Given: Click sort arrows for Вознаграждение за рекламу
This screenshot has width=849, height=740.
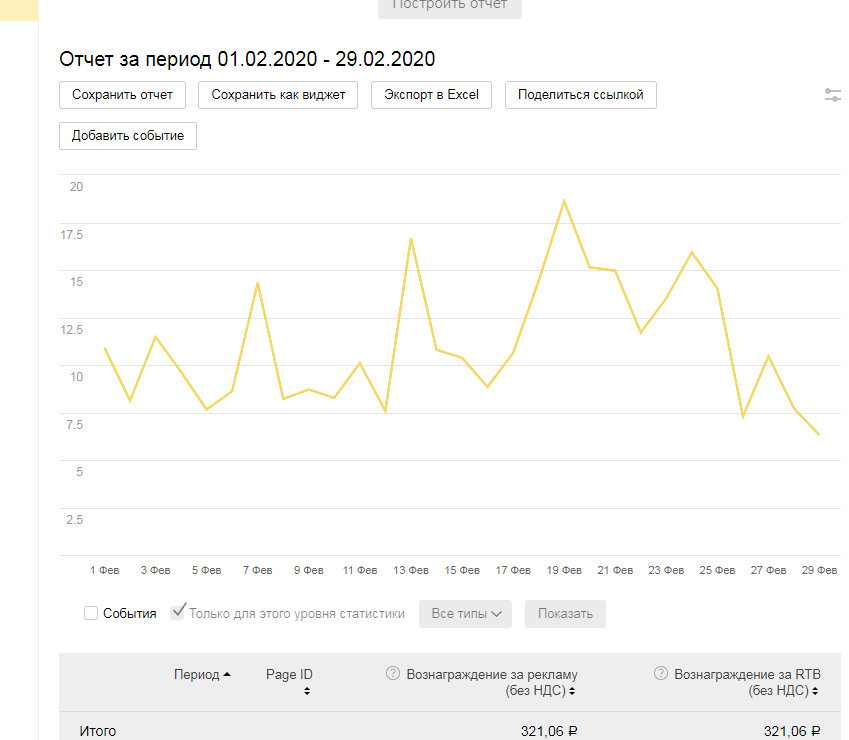Looking at the screenshot, I should coord(571,691).
